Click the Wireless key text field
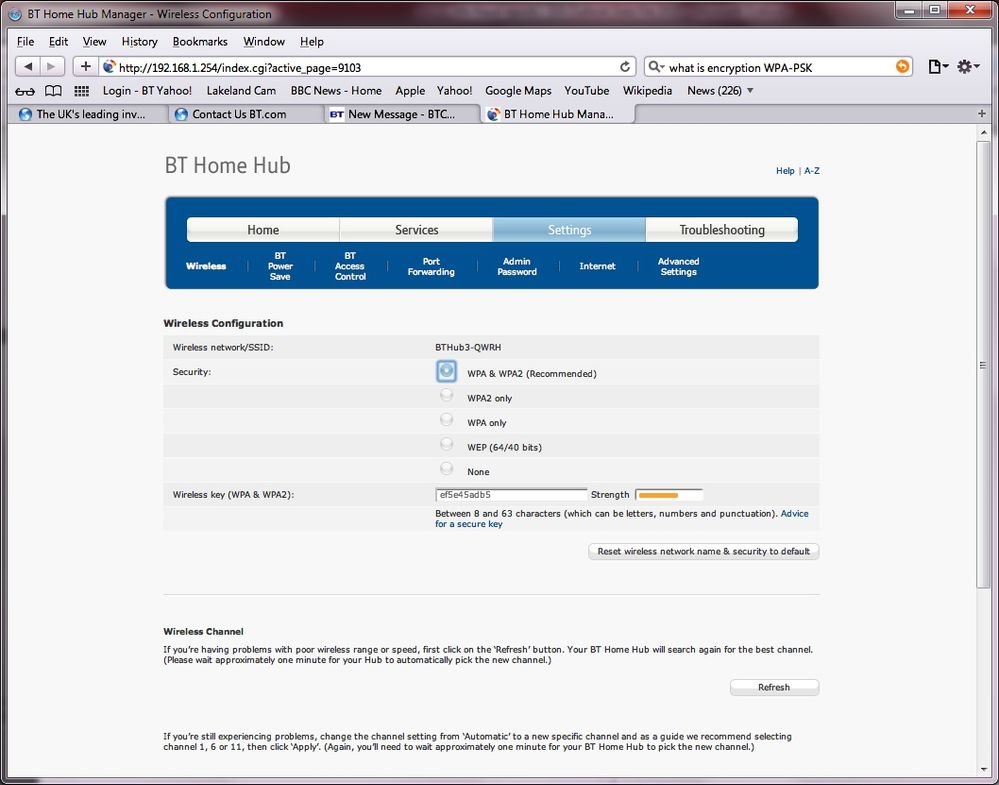999x785 pixels. pyautogui.click(x=511, y=494)
